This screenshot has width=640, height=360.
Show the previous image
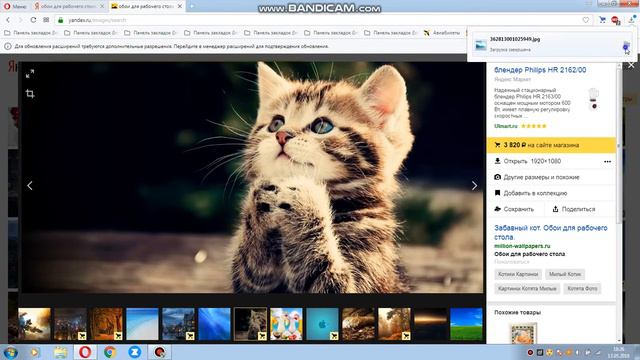[x=30, y=186]
